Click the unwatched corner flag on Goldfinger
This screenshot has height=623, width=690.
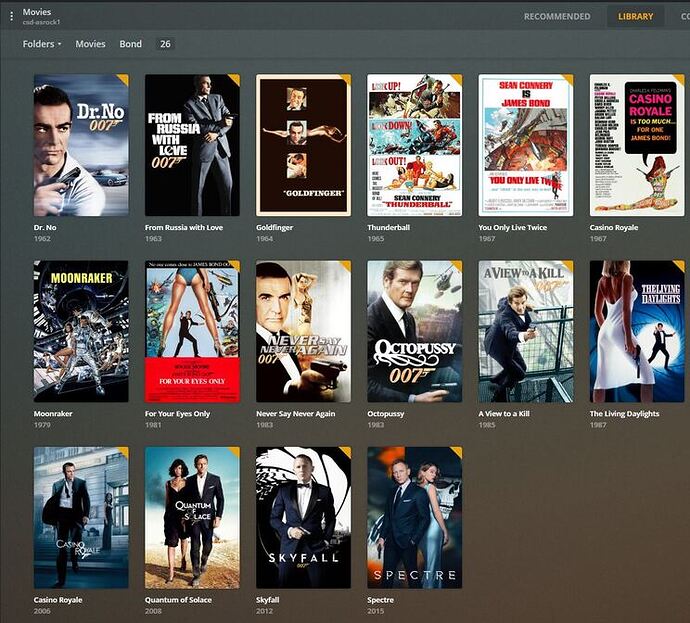tap(346, 79)
